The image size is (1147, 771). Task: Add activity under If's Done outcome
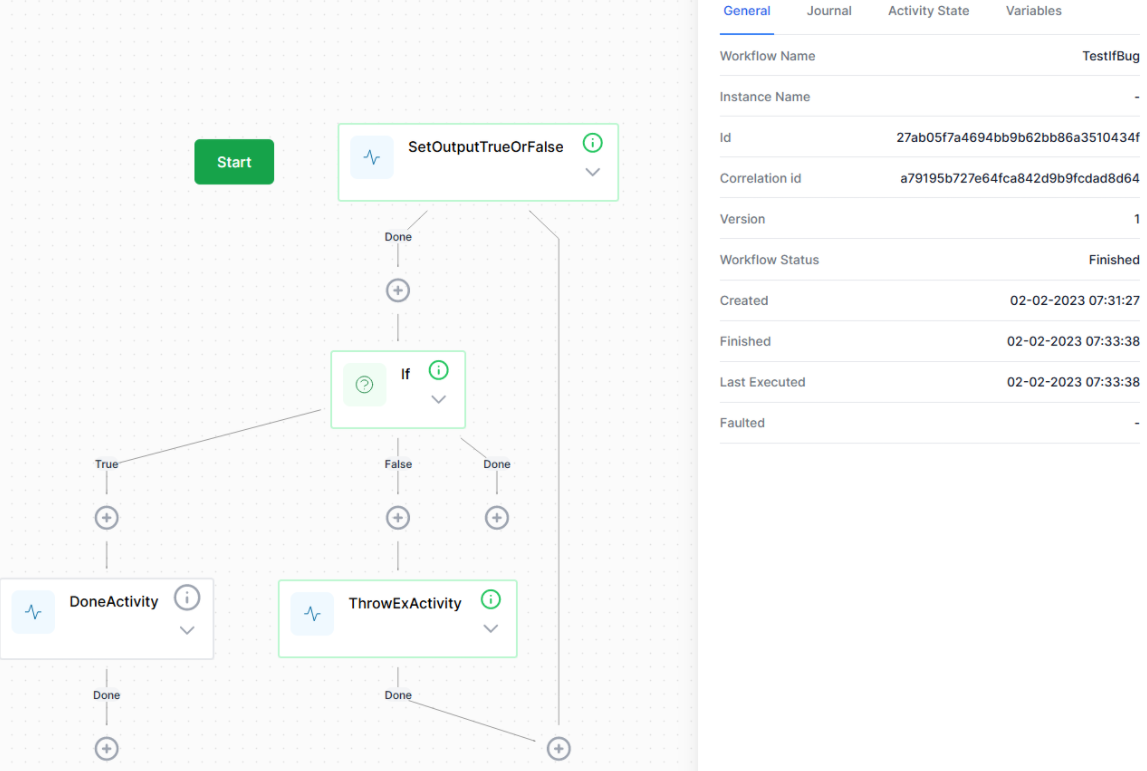pos(497,518)
